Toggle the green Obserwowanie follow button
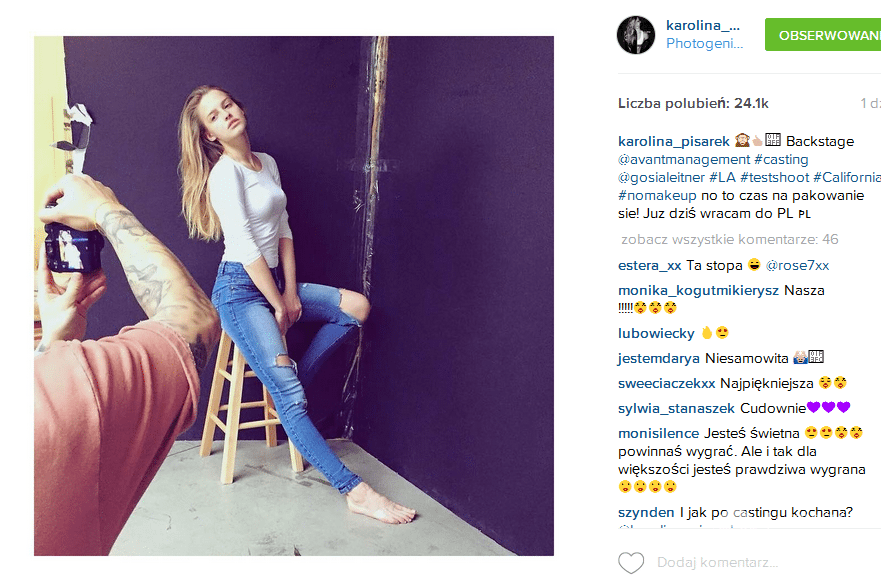Screen dimensions: 881x577 (822, 34)
